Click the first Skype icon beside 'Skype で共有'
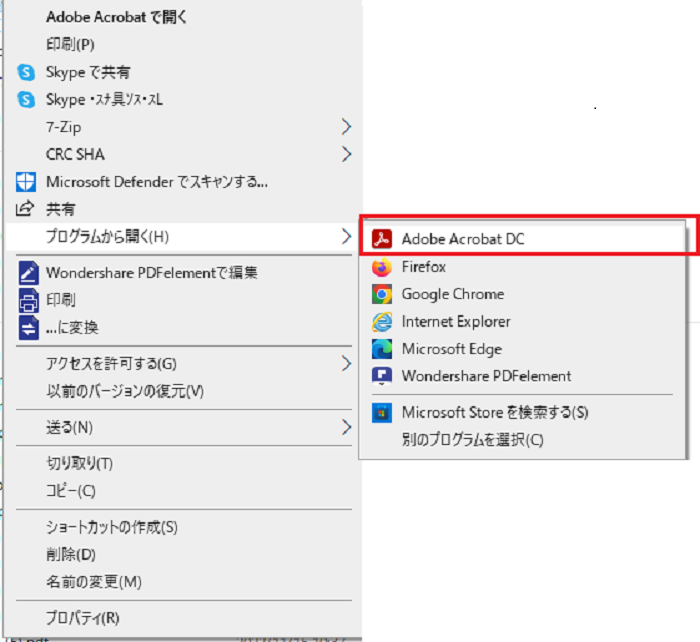700x642 pixels. [x=26, y=72]
